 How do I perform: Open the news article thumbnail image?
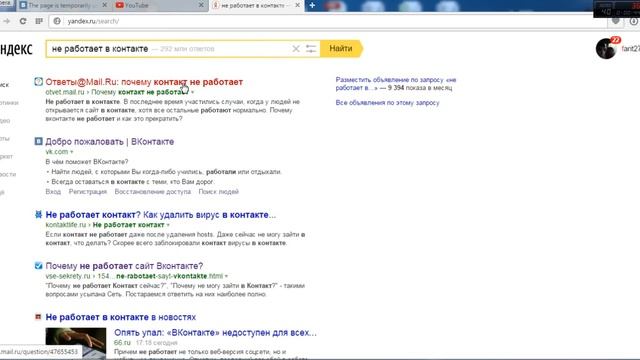click(x=76, y=343)
